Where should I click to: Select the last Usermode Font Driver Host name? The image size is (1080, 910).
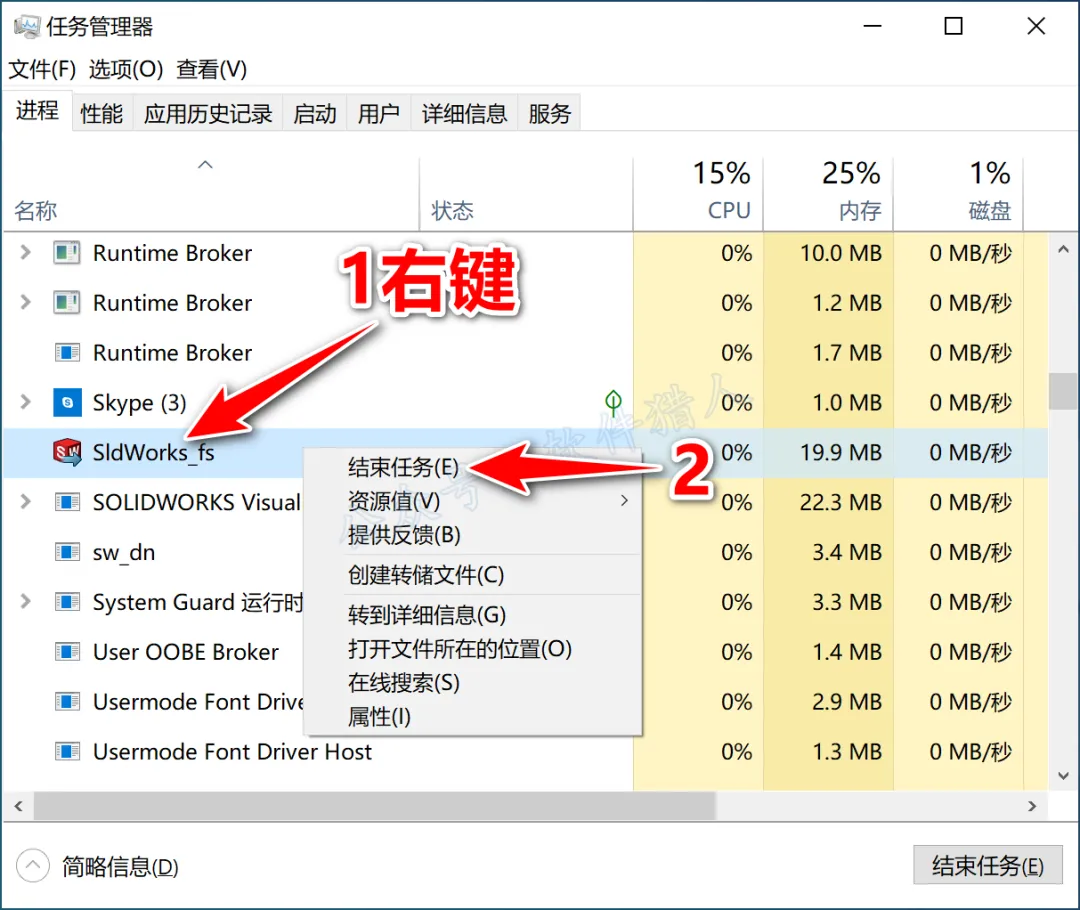coord(232,752)
